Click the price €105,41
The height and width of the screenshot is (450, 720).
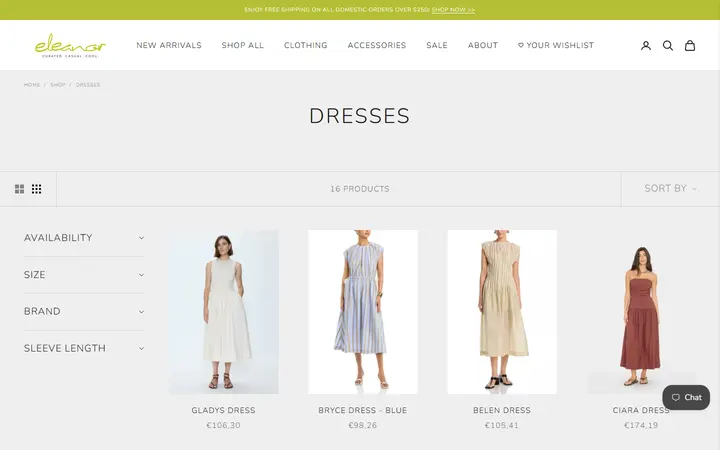pos(502,426)
